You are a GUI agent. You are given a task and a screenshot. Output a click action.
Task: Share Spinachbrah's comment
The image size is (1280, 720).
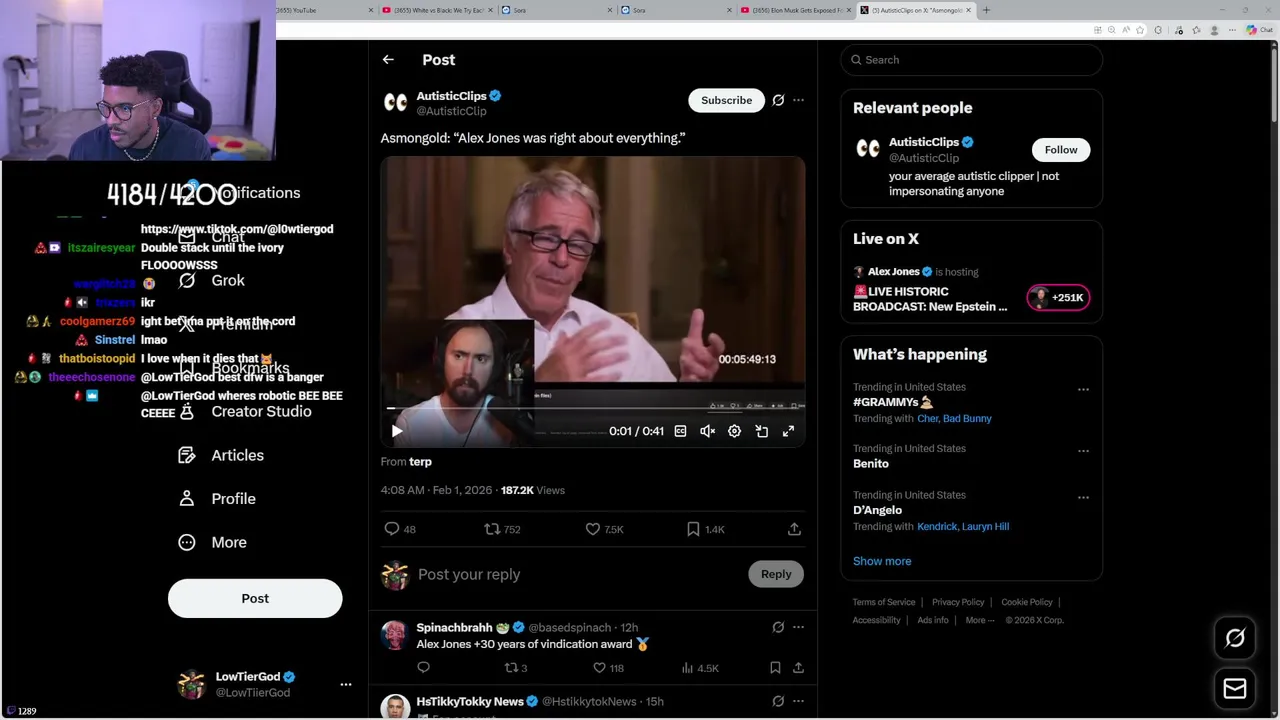click(x=798, y=667)
